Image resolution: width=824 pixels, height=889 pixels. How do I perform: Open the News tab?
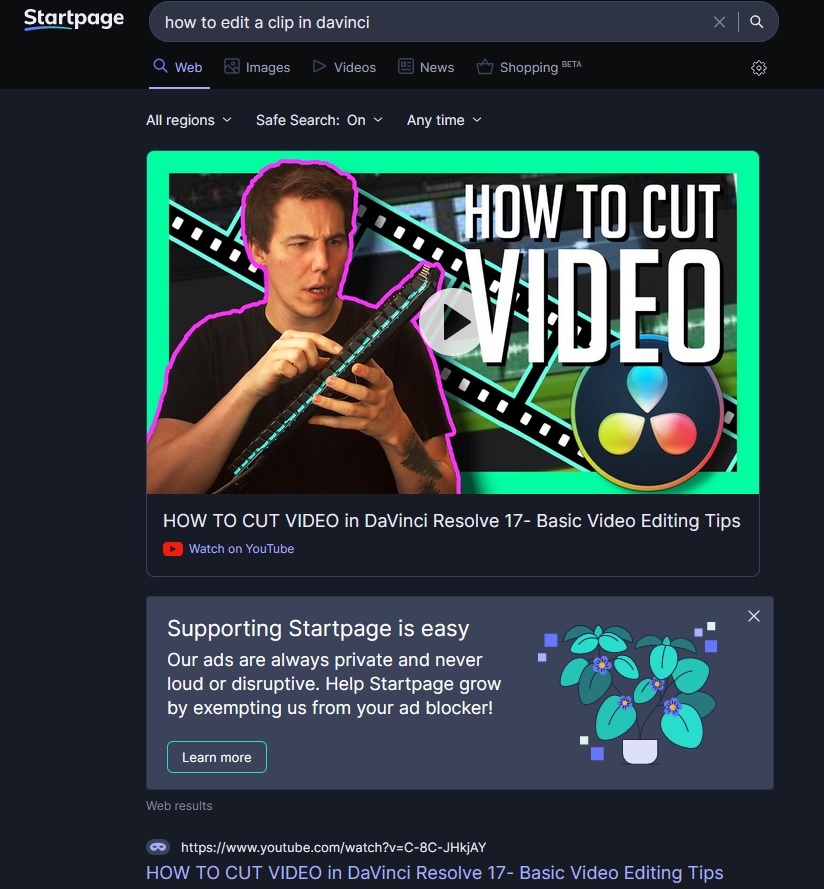[x=426, y=67]
